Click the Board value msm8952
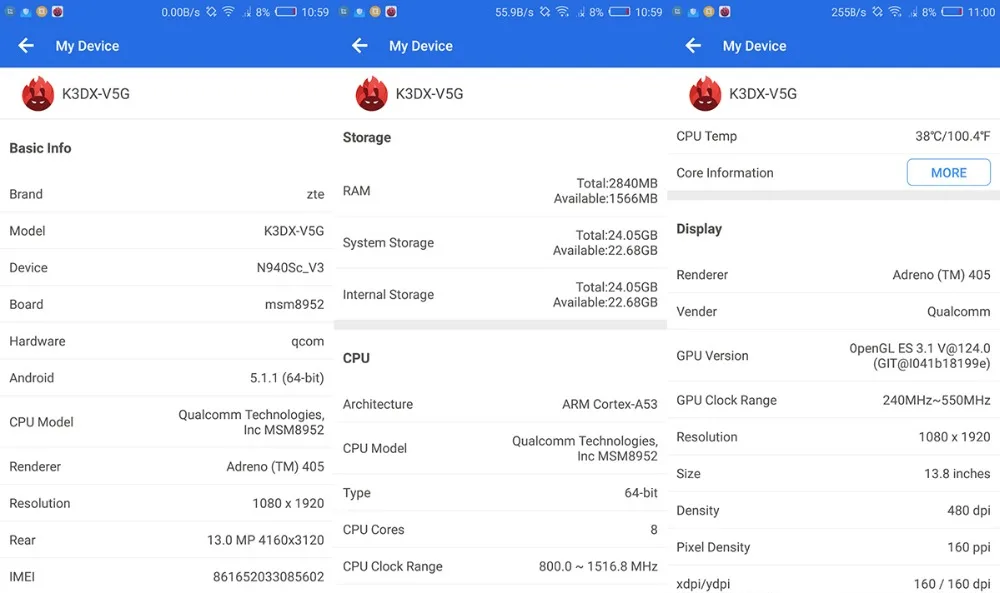 (x=295, y=305)
